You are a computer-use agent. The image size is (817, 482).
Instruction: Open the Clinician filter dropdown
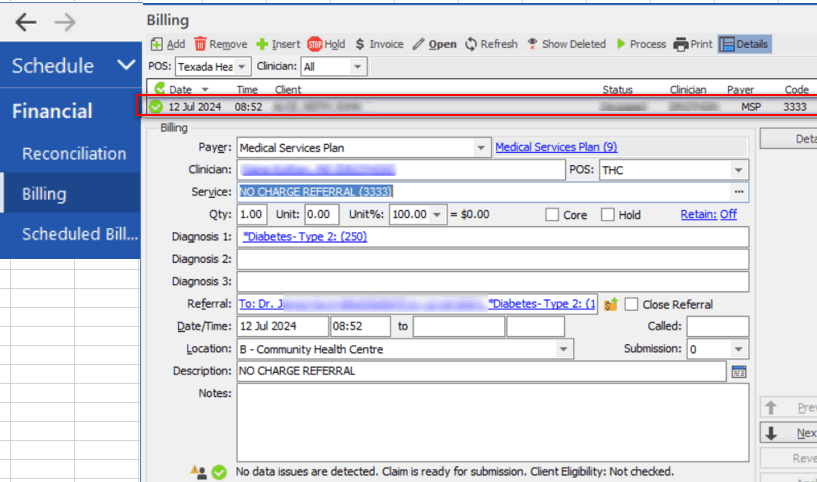click(357, 67)
